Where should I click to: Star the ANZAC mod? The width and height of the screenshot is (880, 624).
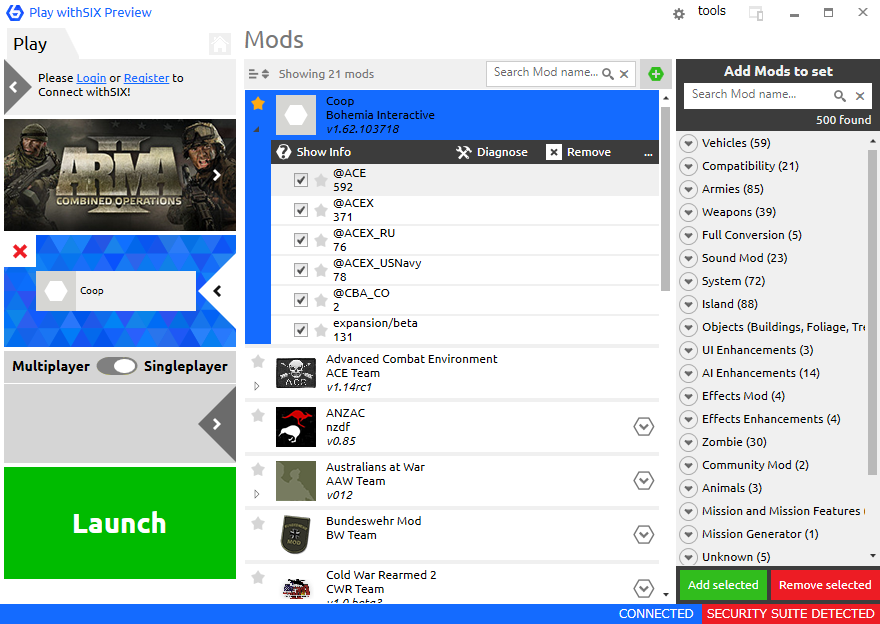[258, 415]
